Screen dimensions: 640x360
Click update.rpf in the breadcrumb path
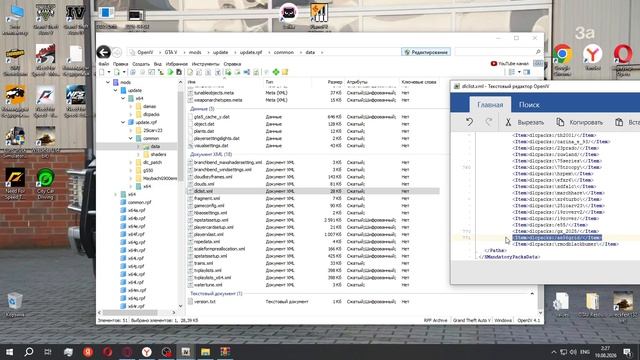point(251,52)
